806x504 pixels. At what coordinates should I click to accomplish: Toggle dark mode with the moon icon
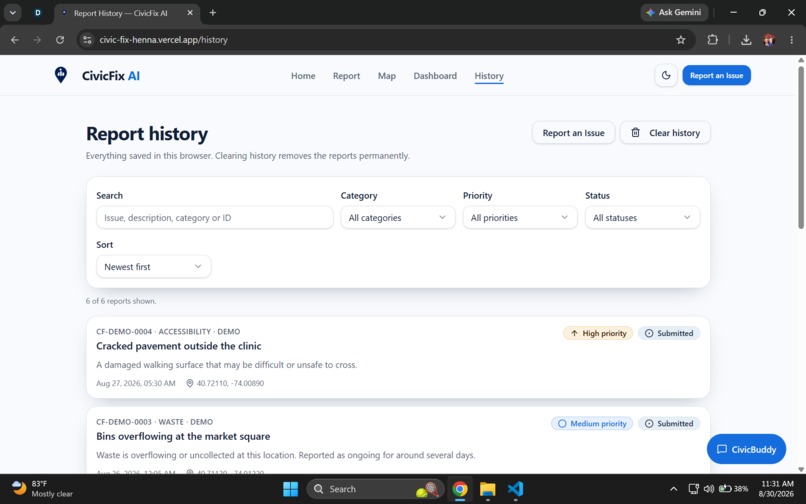(x=666, y=76)
